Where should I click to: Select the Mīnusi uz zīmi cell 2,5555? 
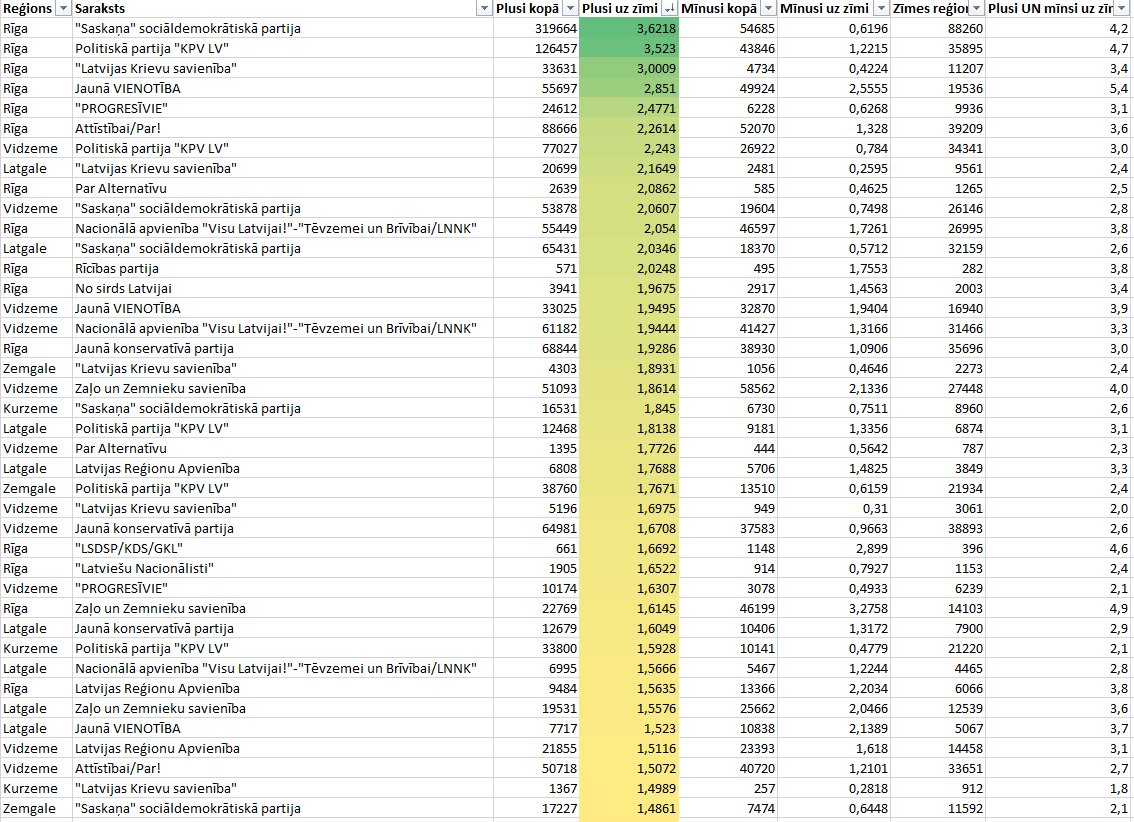tap(834, 88)
